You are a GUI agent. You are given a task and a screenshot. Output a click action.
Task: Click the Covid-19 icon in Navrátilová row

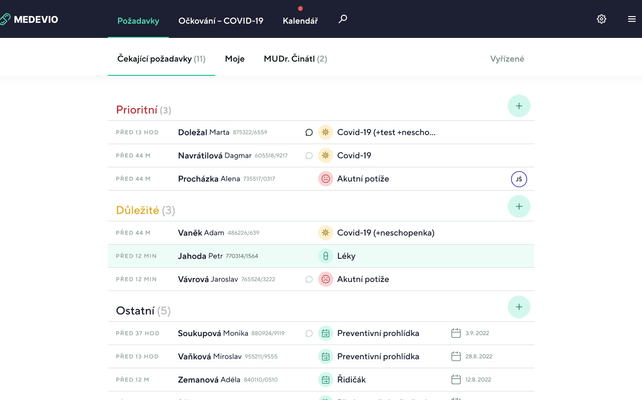[x=325, y=156]
